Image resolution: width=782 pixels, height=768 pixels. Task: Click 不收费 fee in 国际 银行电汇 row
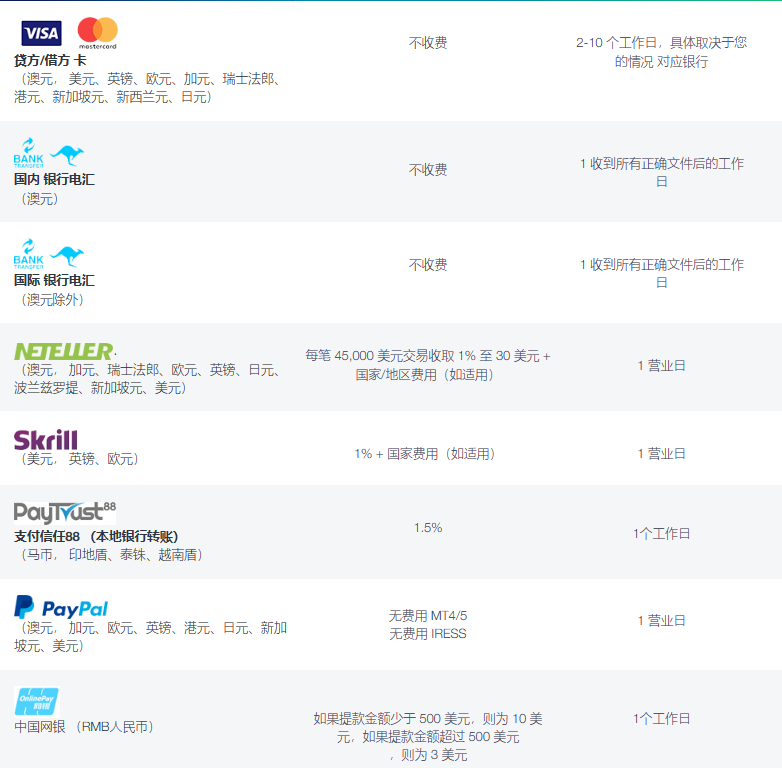[x=428, y=265]
